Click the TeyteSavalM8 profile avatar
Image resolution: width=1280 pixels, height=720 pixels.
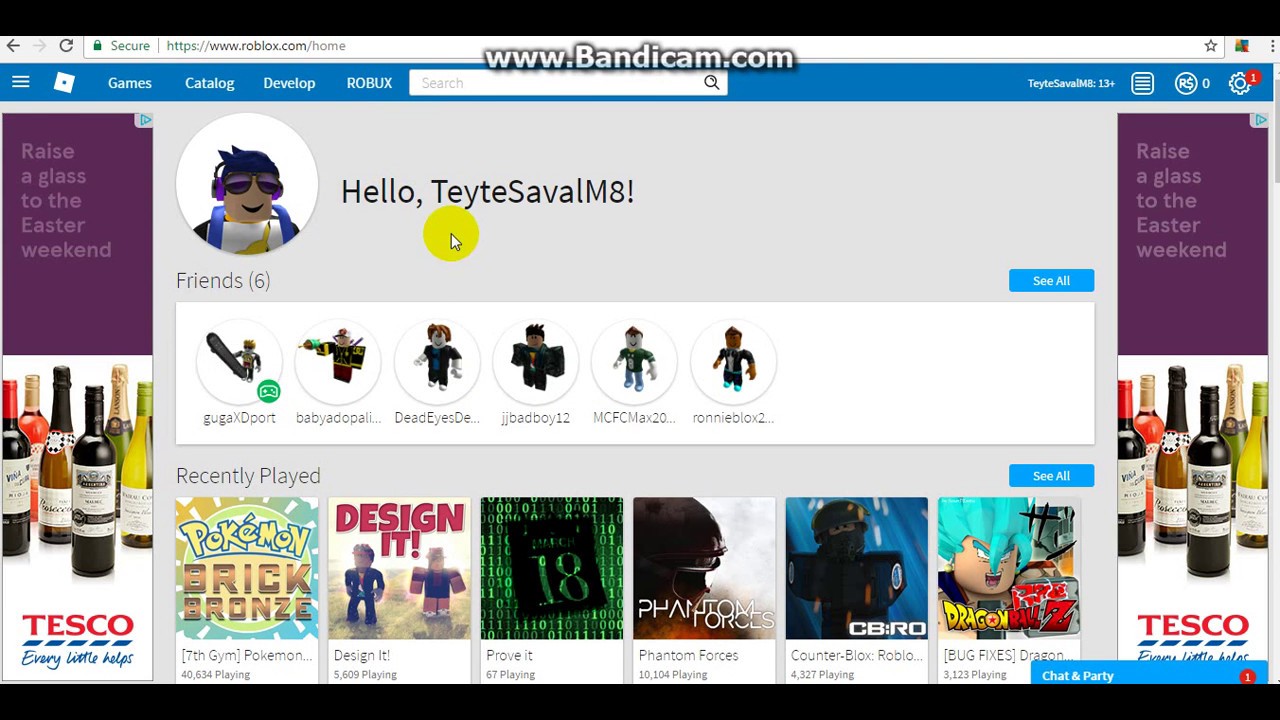[x=247, y=184]
